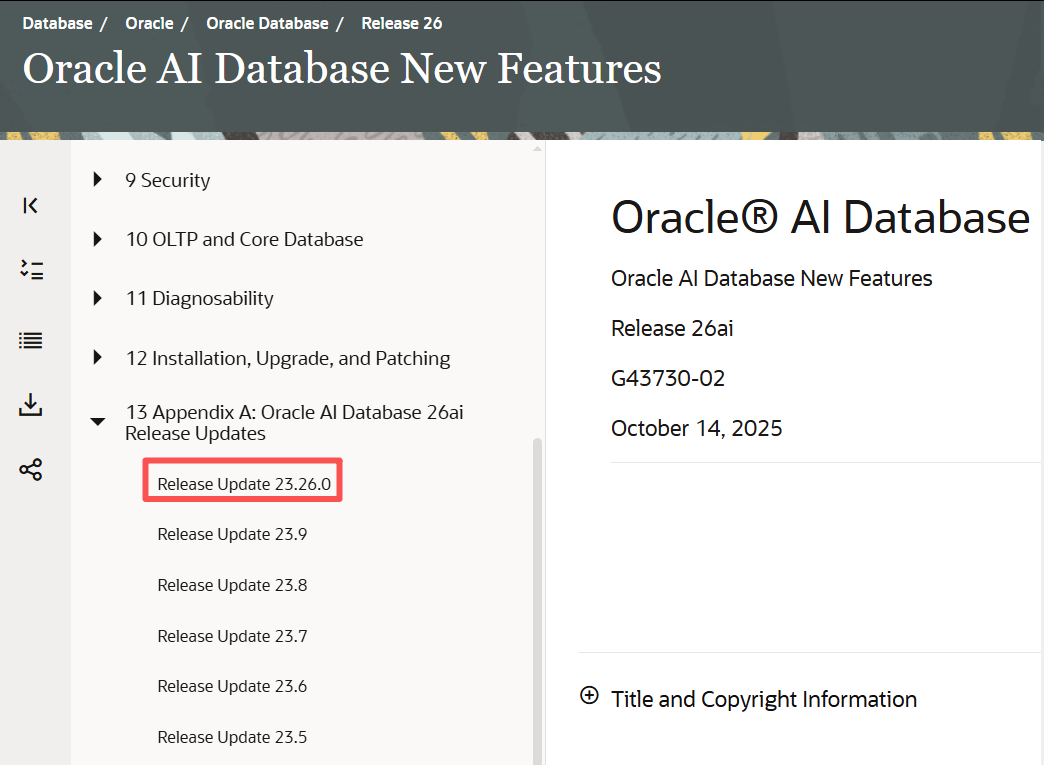Expand Title and Copyright Information plus icon

tap(589, 696)
